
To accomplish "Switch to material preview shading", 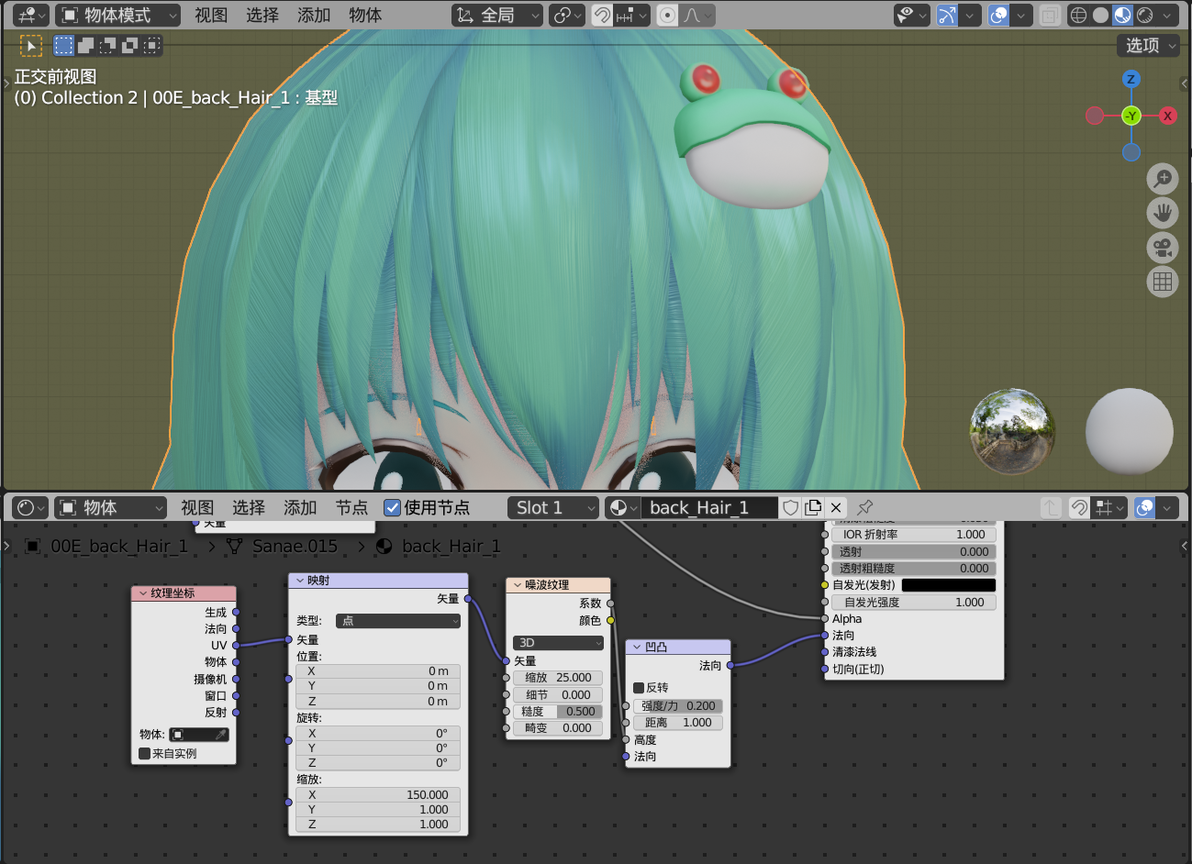I will click(x=1122, y=15).
